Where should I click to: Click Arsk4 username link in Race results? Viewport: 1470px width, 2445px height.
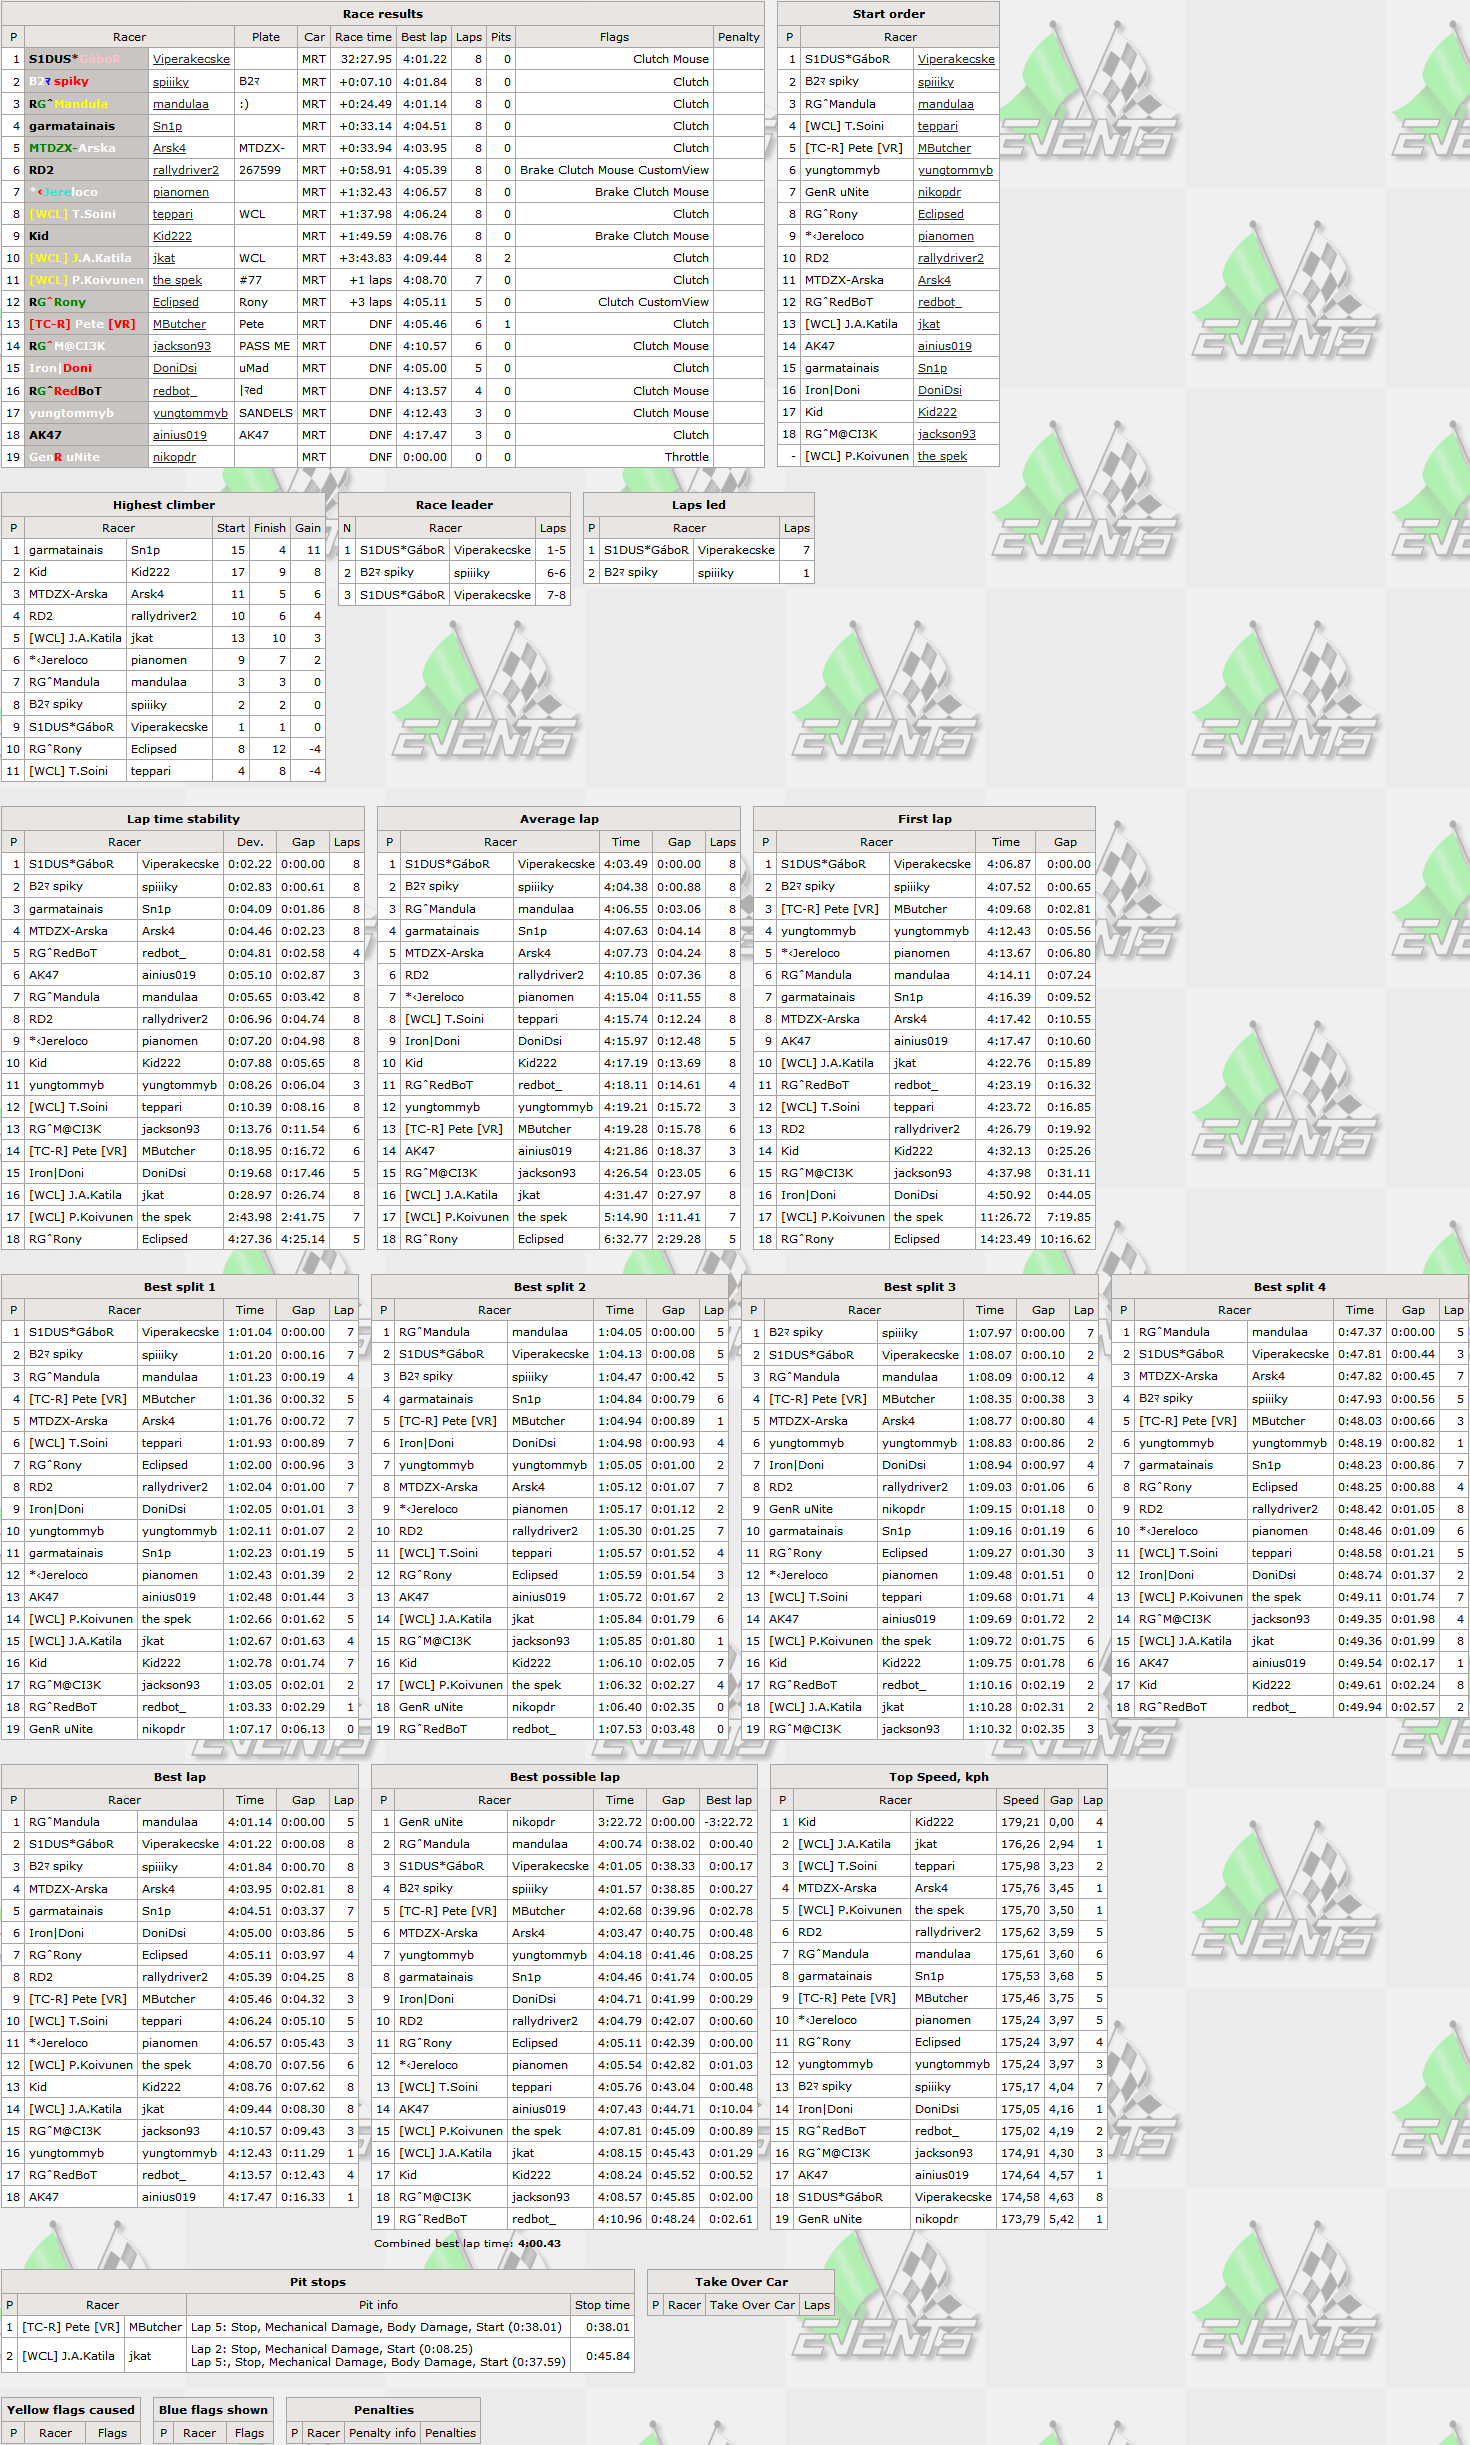[169, 148]
